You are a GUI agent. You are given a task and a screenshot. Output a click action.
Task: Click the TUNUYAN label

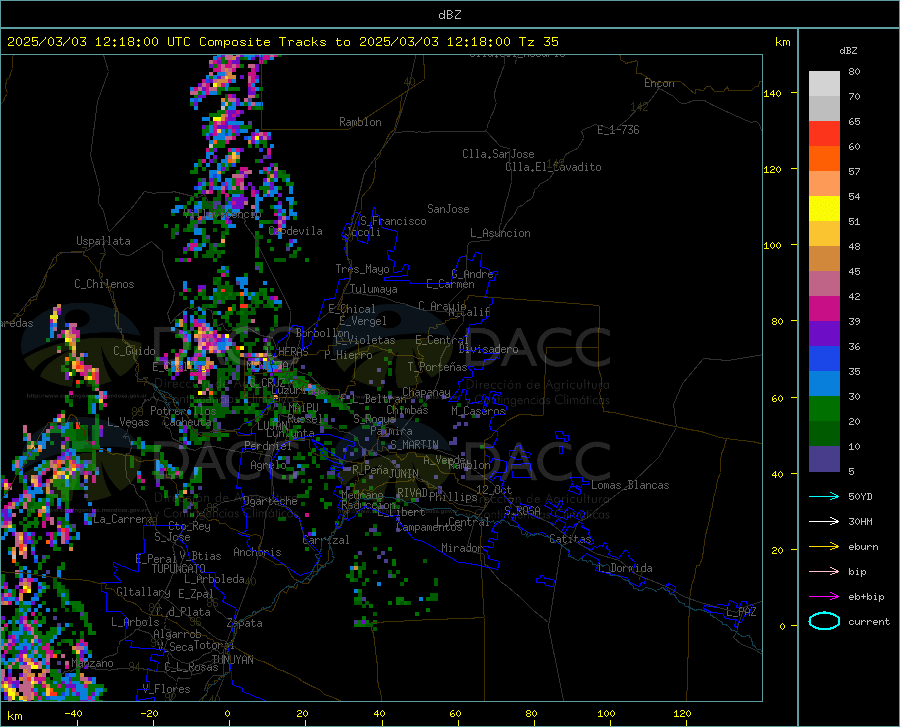232,659
